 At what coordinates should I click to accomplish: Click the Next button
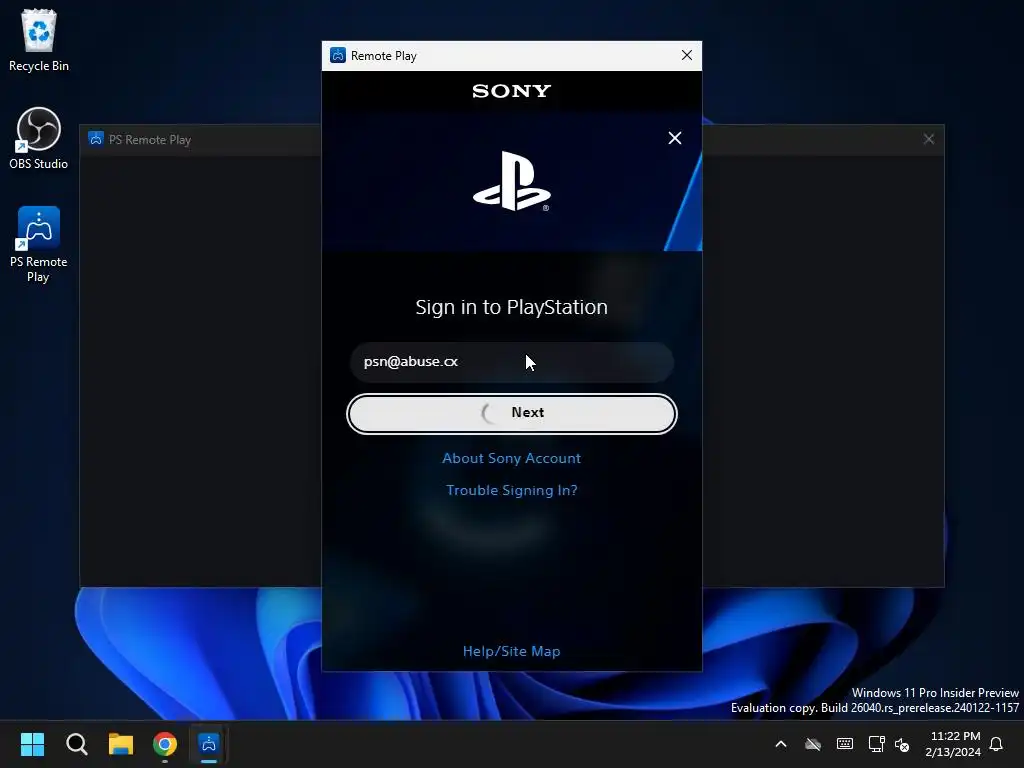511,413
